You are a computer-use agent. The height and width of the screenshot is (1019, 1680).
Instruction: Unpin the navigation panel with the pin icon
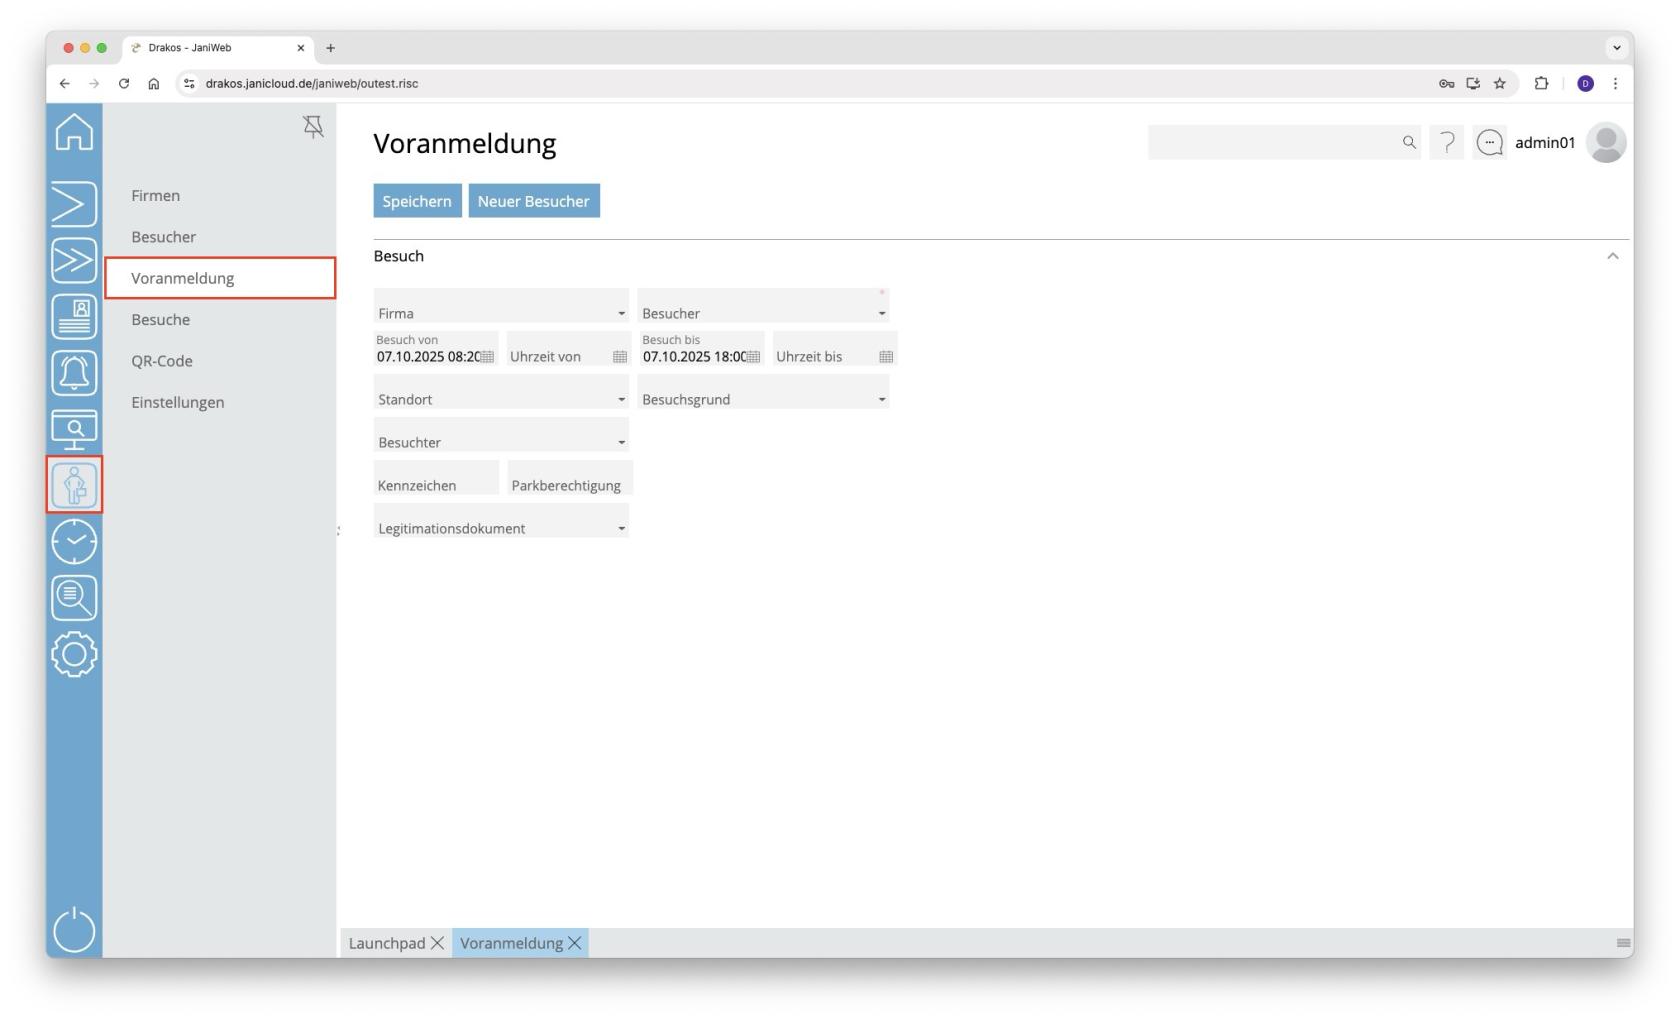click(x=313, y=127)
